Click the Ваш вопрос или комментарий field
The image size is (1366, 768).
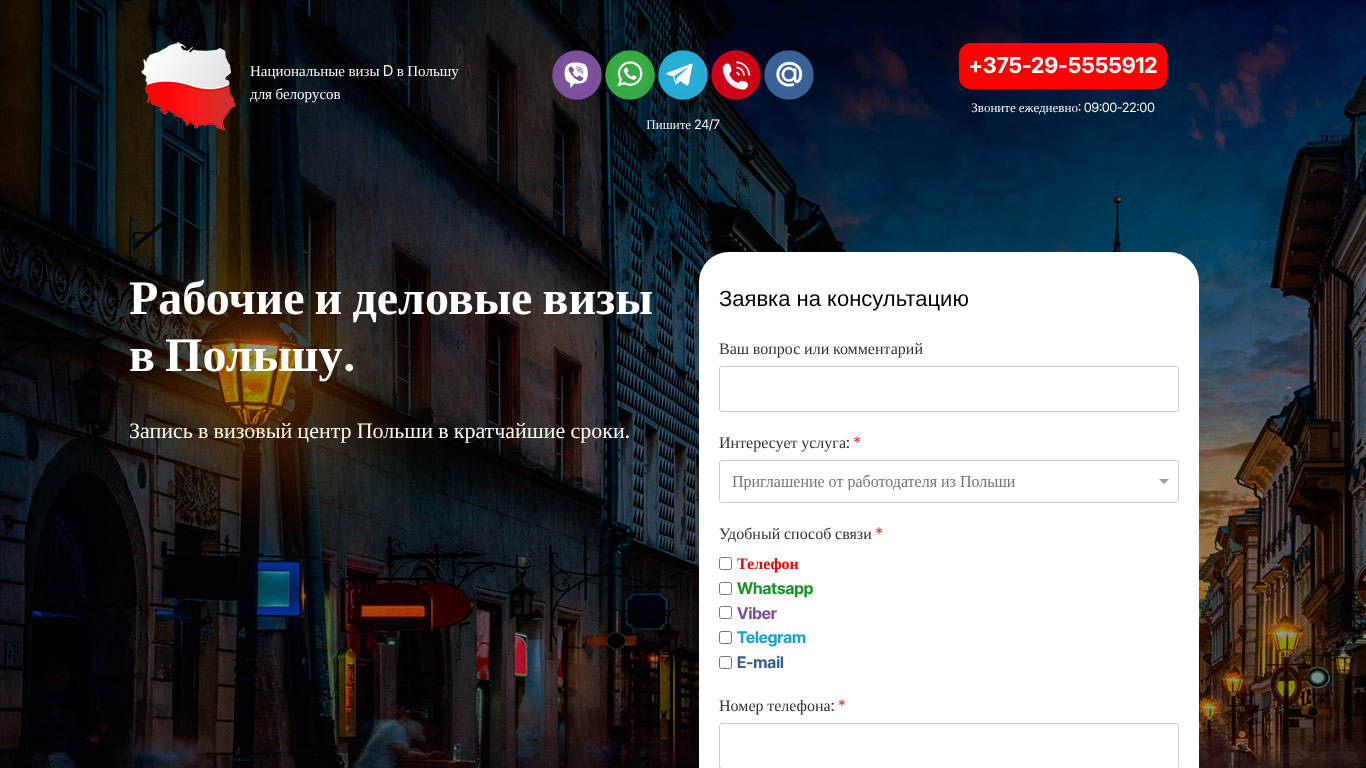tap(949, 389)
